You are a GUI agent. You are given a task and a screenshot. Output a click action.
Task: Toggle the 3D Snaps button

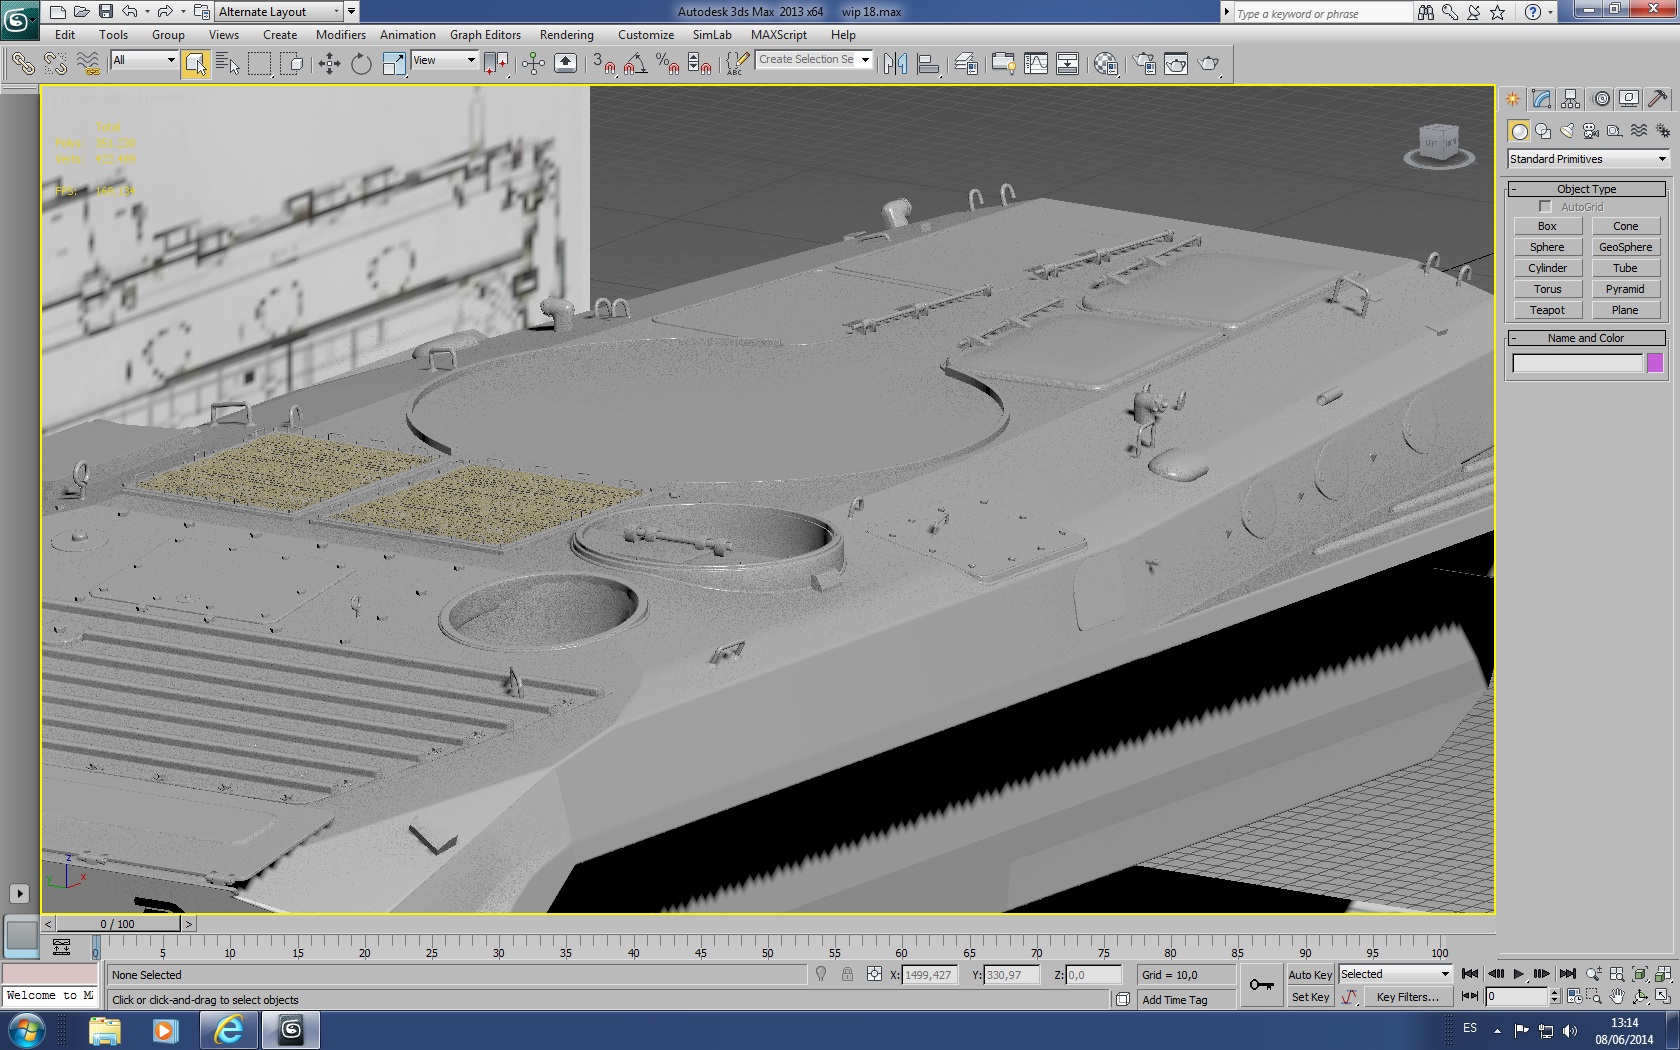click(x=602, y=64)
